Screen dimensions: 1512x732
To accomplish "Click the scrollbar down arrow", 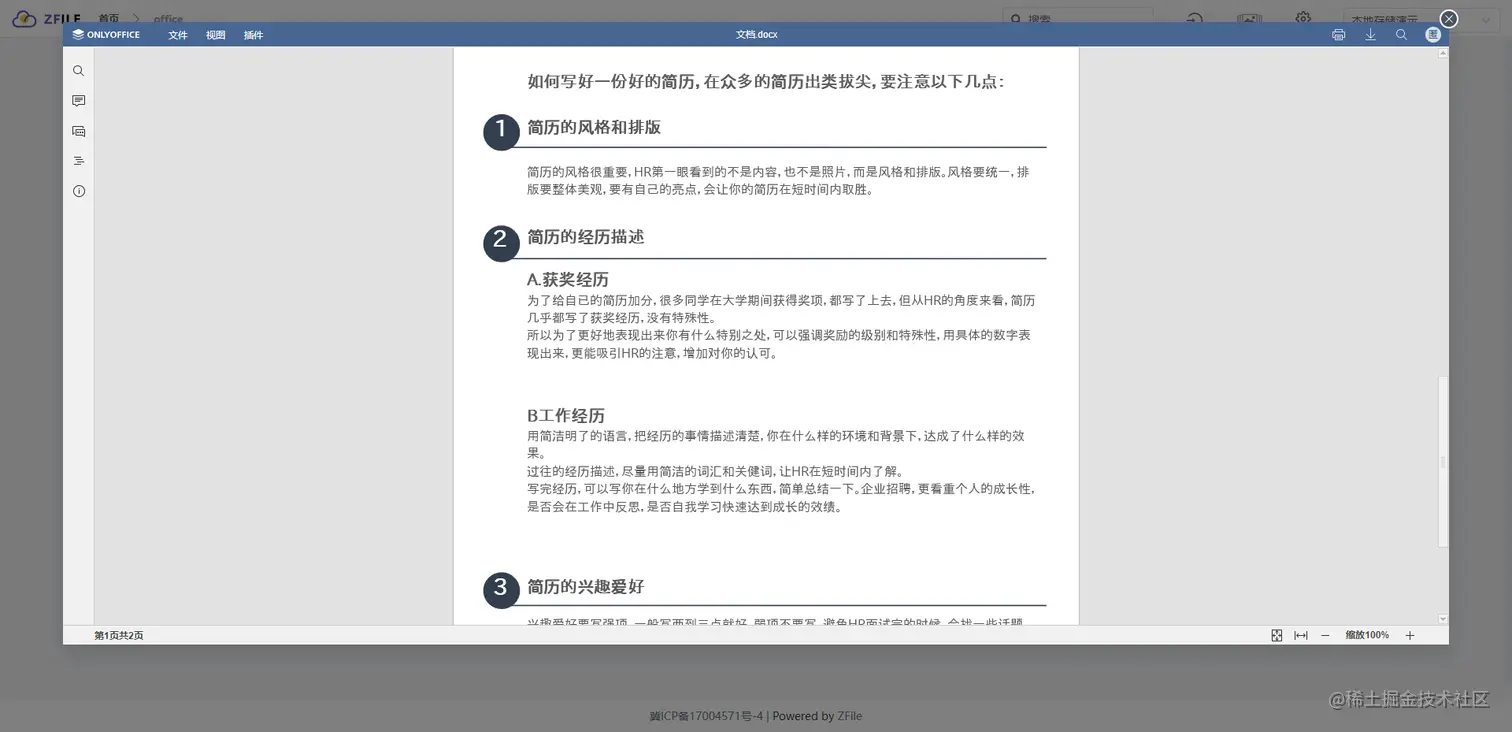I will coord(1443,619).
